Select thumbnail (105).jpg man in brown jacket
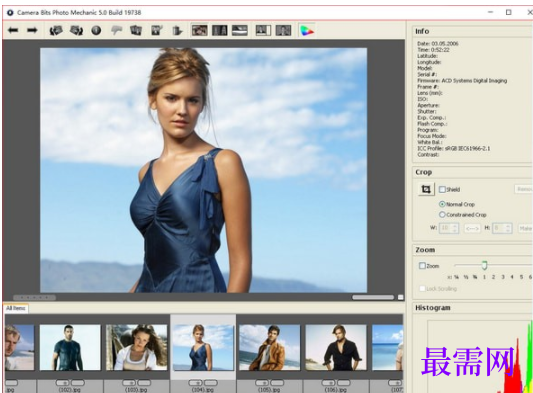 (270, 347)
